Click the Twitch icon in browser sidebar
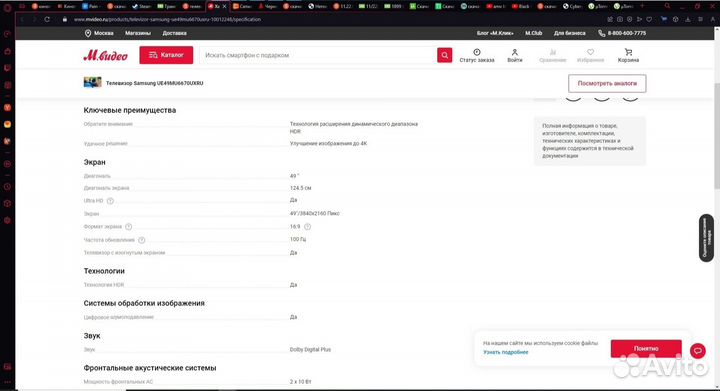This screenshot has height=391, width=720. point(7,68)
